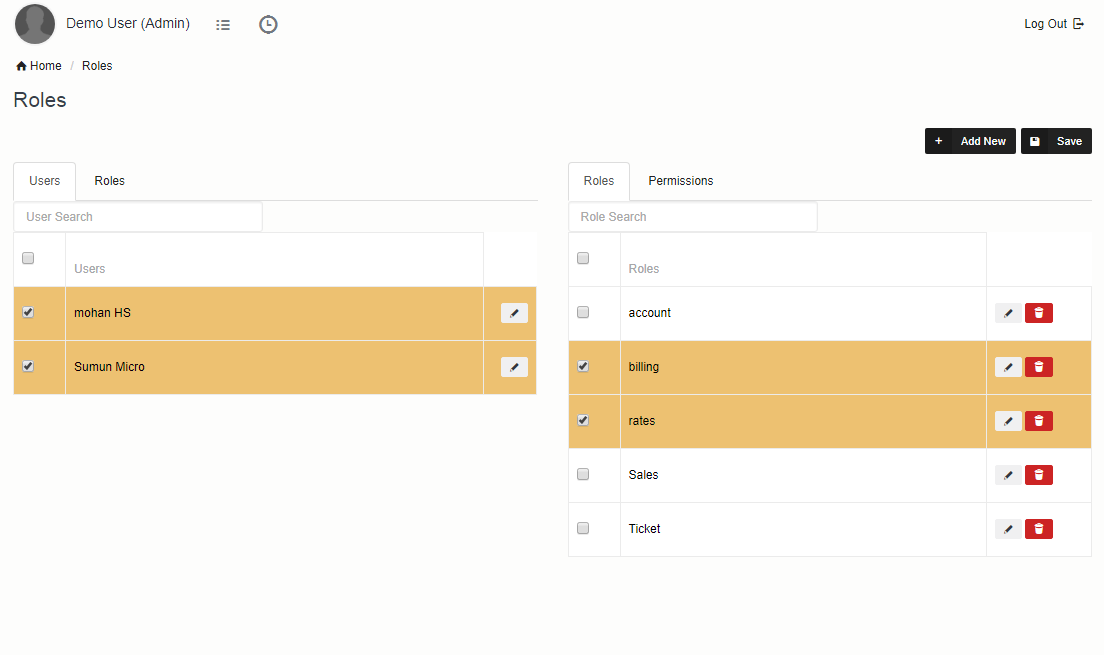
Task: Delete the rates role using trash icon
Action: click(x=1038, y=421)
